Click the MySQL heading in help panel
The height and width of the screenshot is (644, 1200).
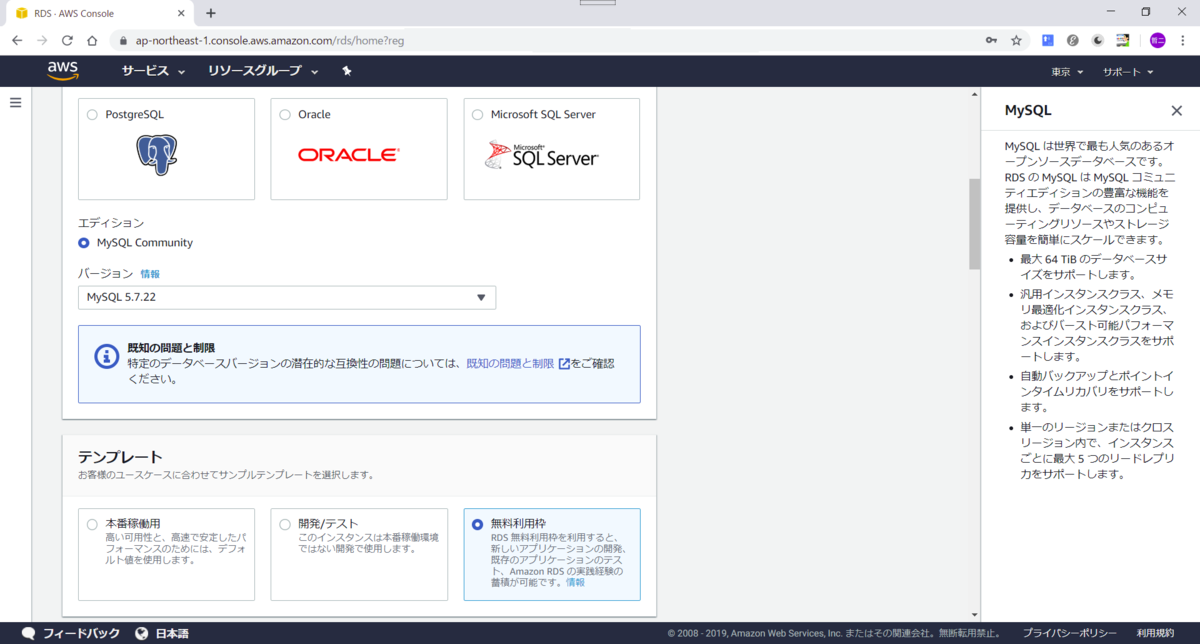1028,111
